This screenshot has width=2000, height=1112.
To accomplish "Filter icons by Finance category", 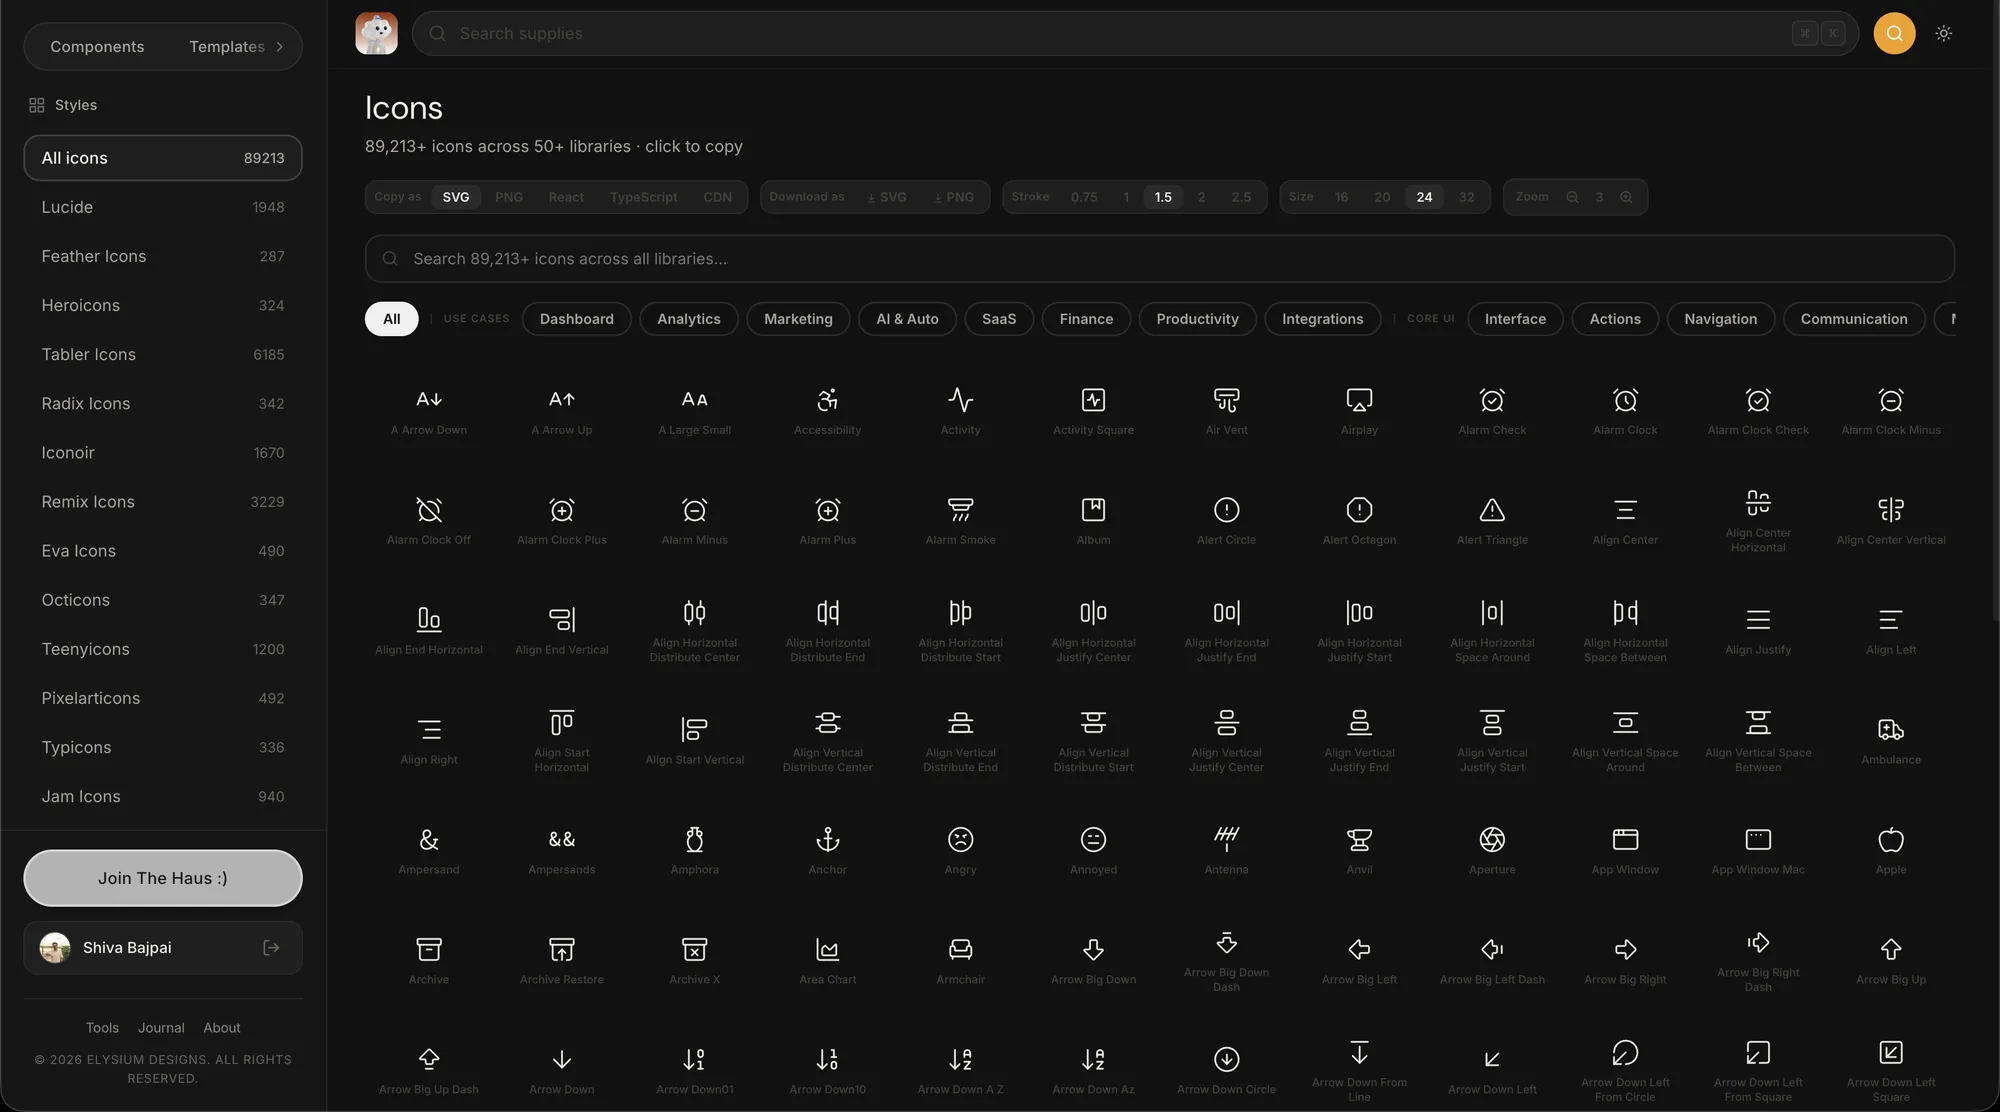I will click(x=1086, y=319).
